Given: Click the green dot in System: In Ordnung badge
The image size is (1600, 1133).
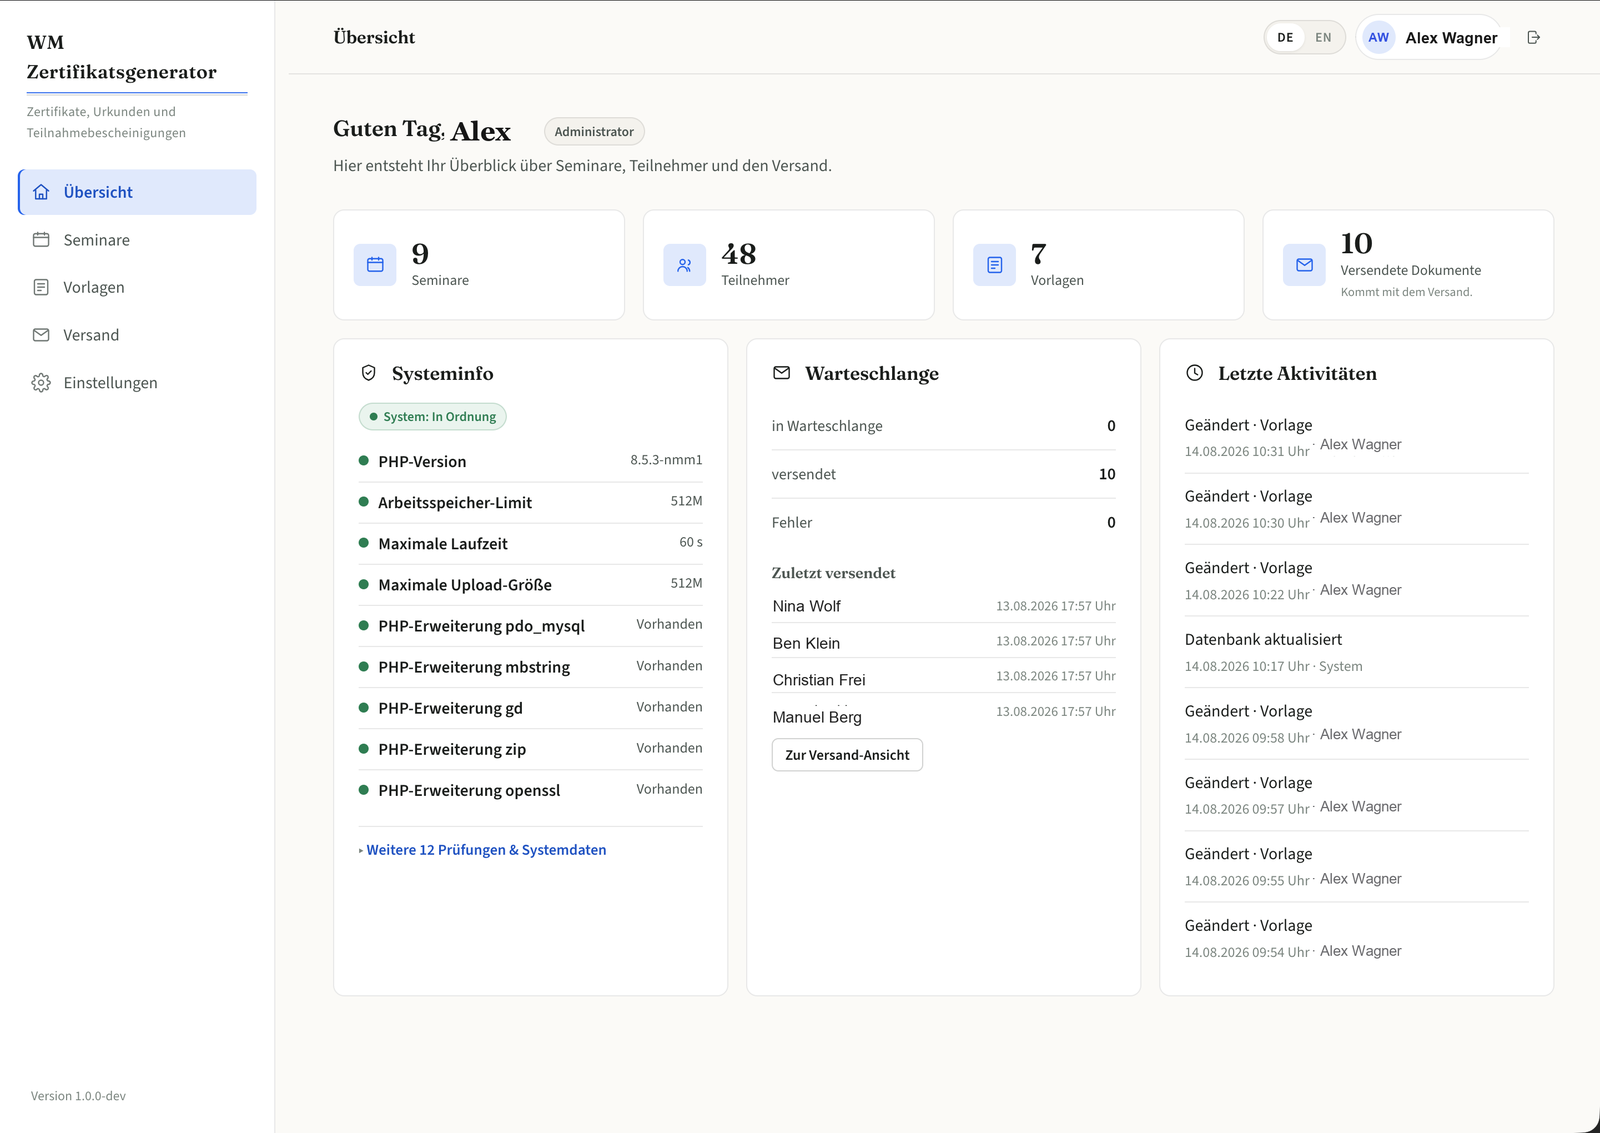Looking at the screenshot, I should pyautogui.click(x=374, y=417).
